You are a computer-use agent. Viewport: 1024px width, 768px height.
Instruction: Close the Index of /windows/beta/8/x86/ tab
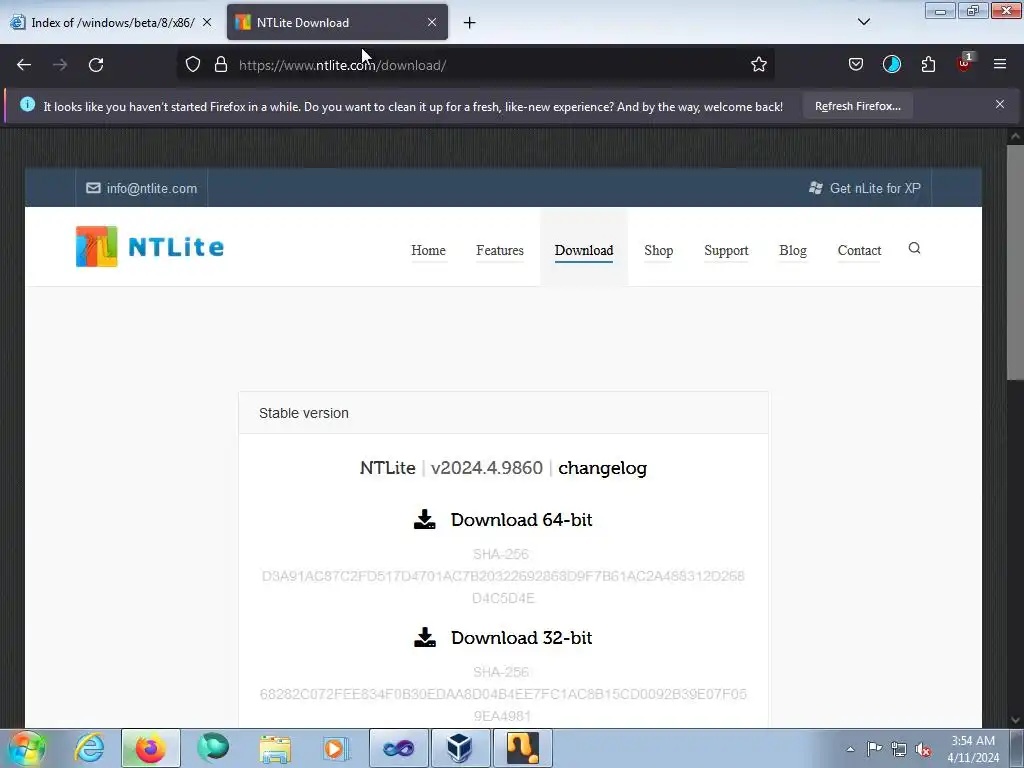(206, 22)
